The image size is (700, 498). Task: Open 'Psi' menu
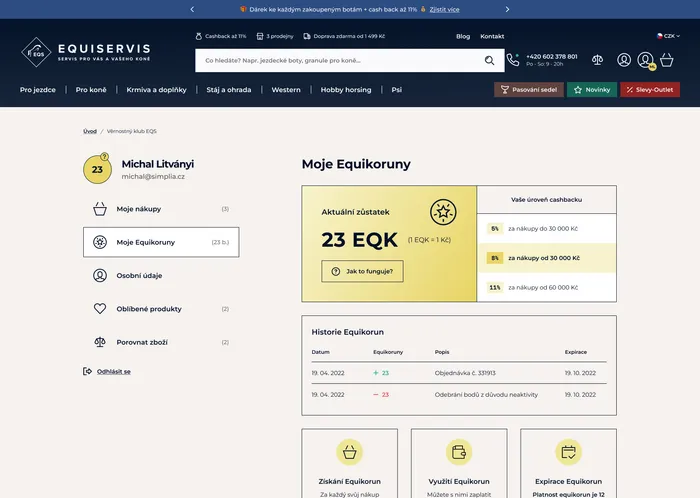pyautogui.click(x=396, y=90)
